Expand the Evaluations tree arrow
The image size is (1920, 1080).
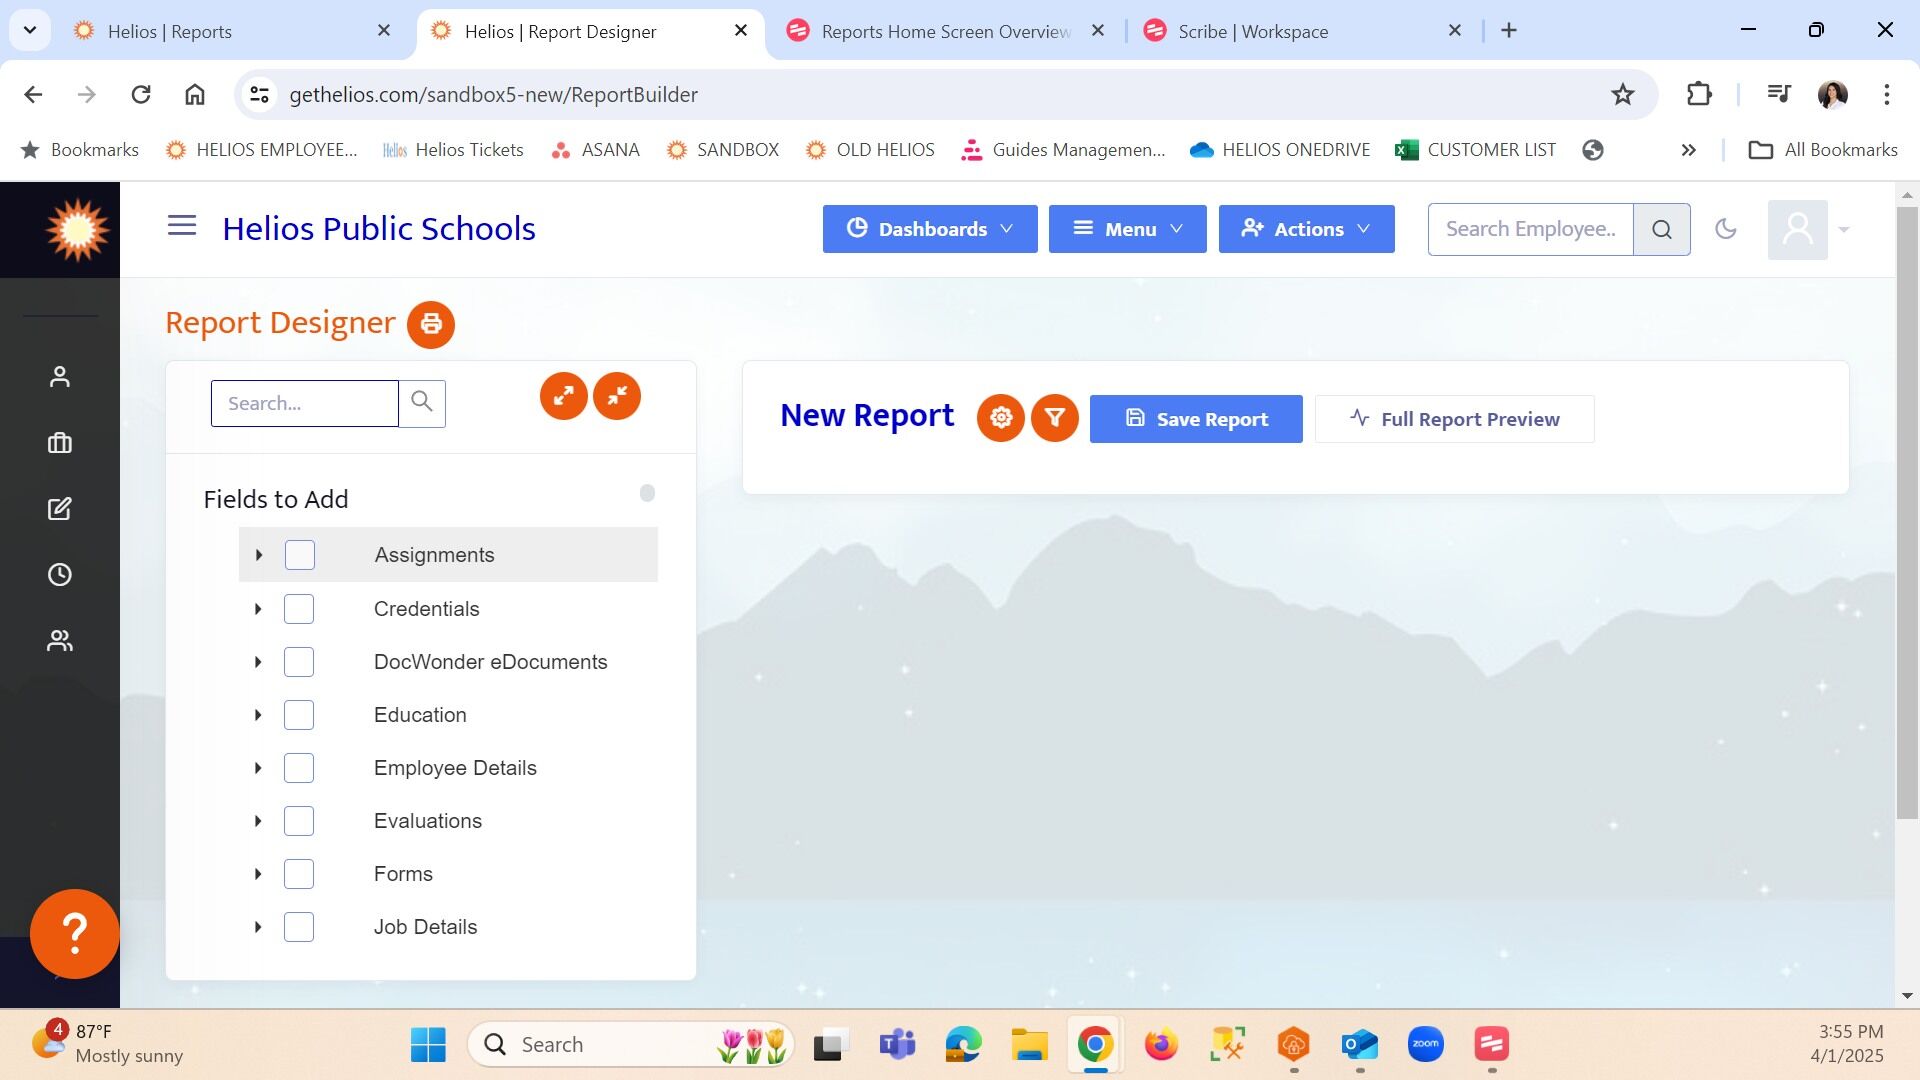[x=258, y=821]
